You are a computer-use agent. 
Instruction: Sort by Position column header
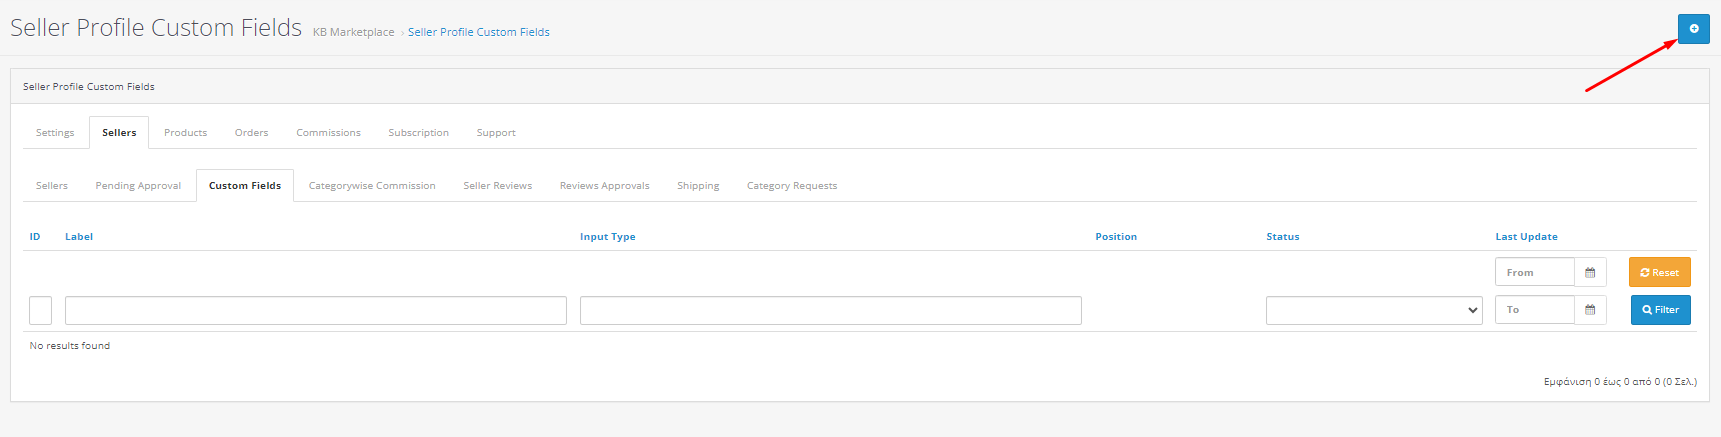coord(1116,237)
